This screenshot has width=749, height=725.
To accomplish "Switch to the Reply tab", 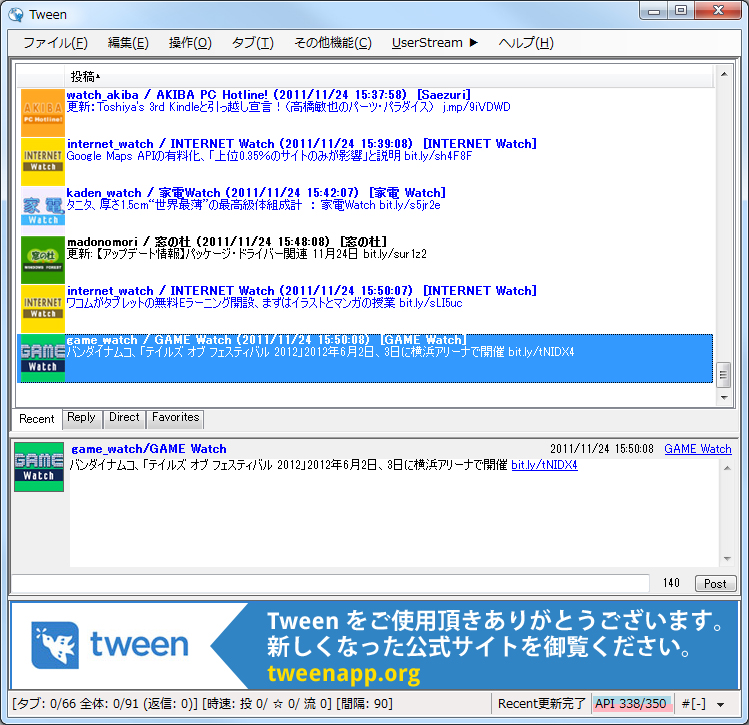I will pos(81,417).
